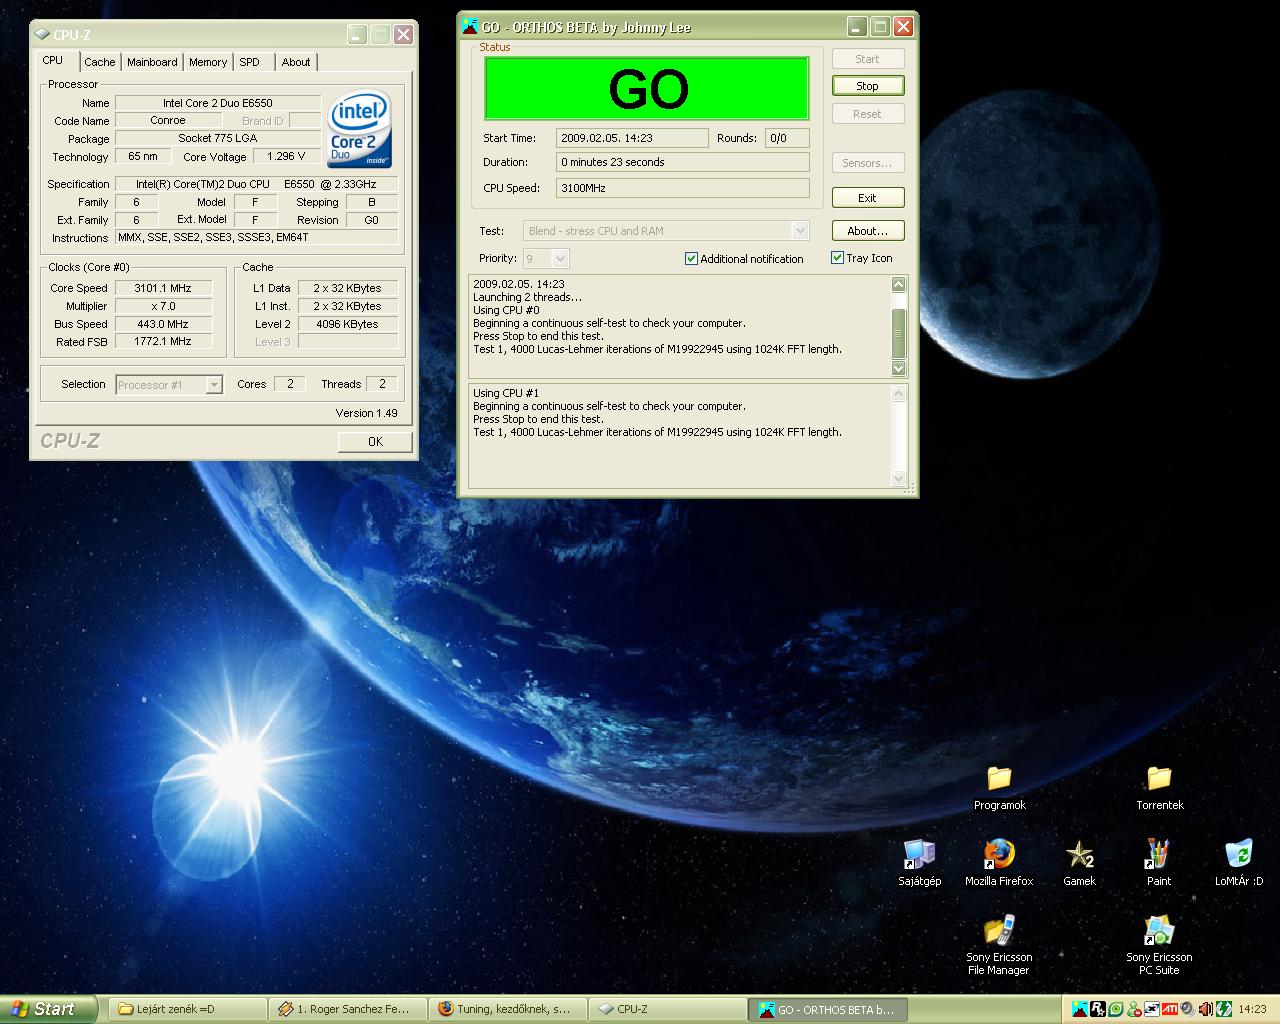Click the Reset button in ORTHOS
1280x1024 pixels.
click(x=867, y=114)
